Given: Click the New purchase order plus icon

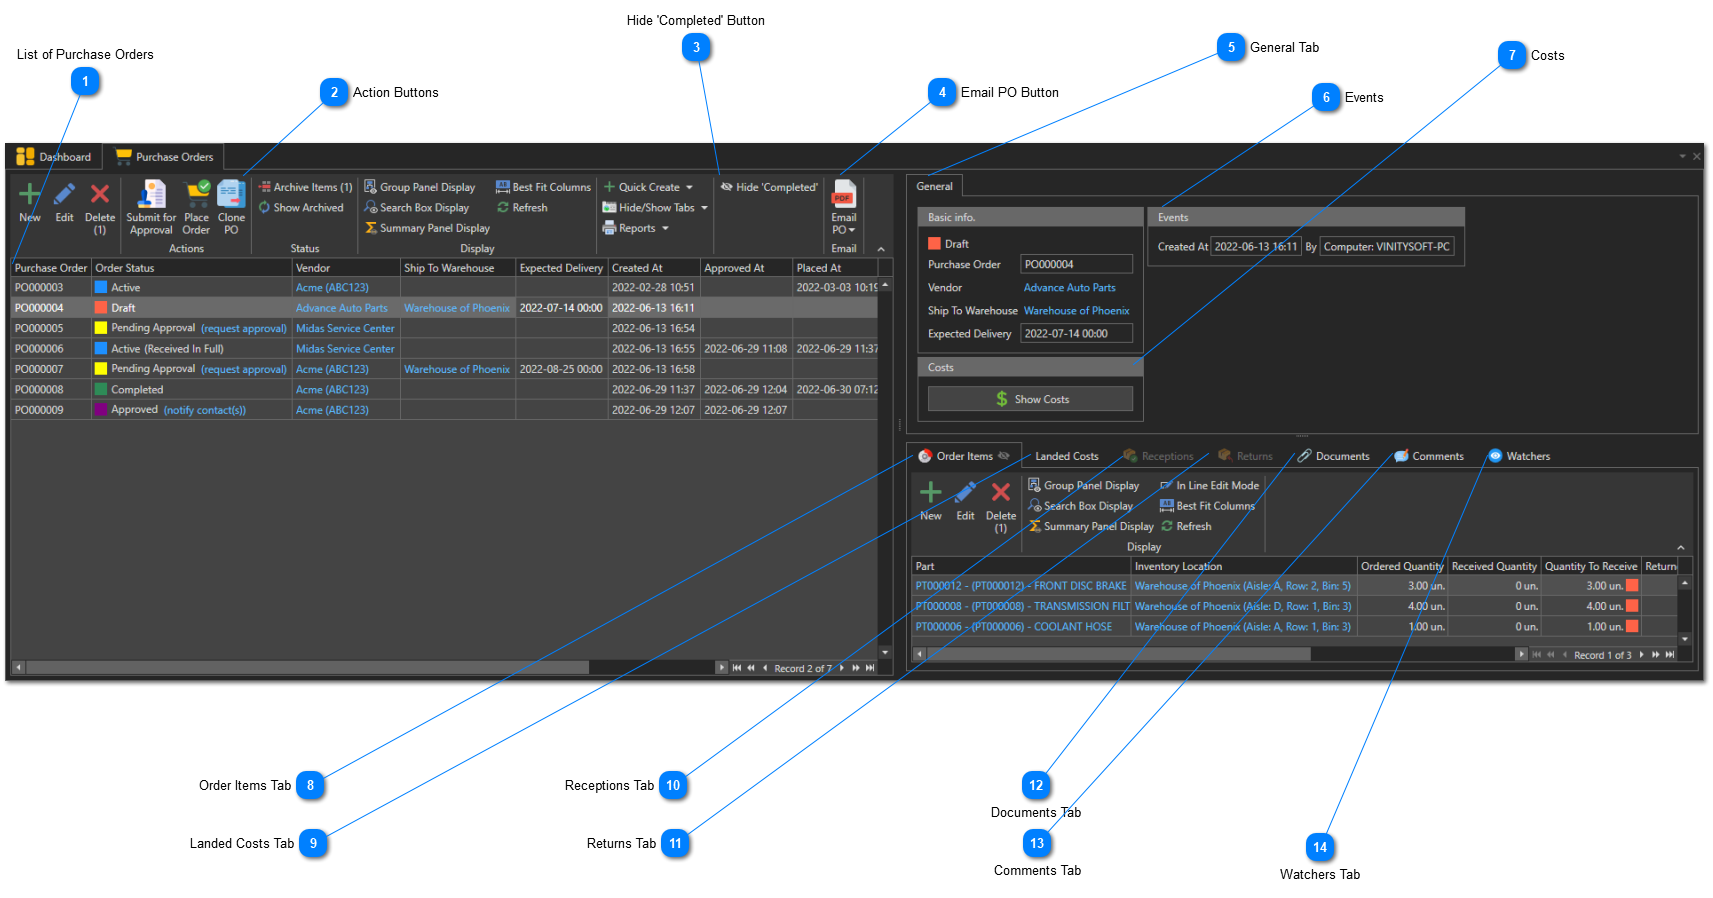Looking at the screenshot, I should tap(30, 194).
